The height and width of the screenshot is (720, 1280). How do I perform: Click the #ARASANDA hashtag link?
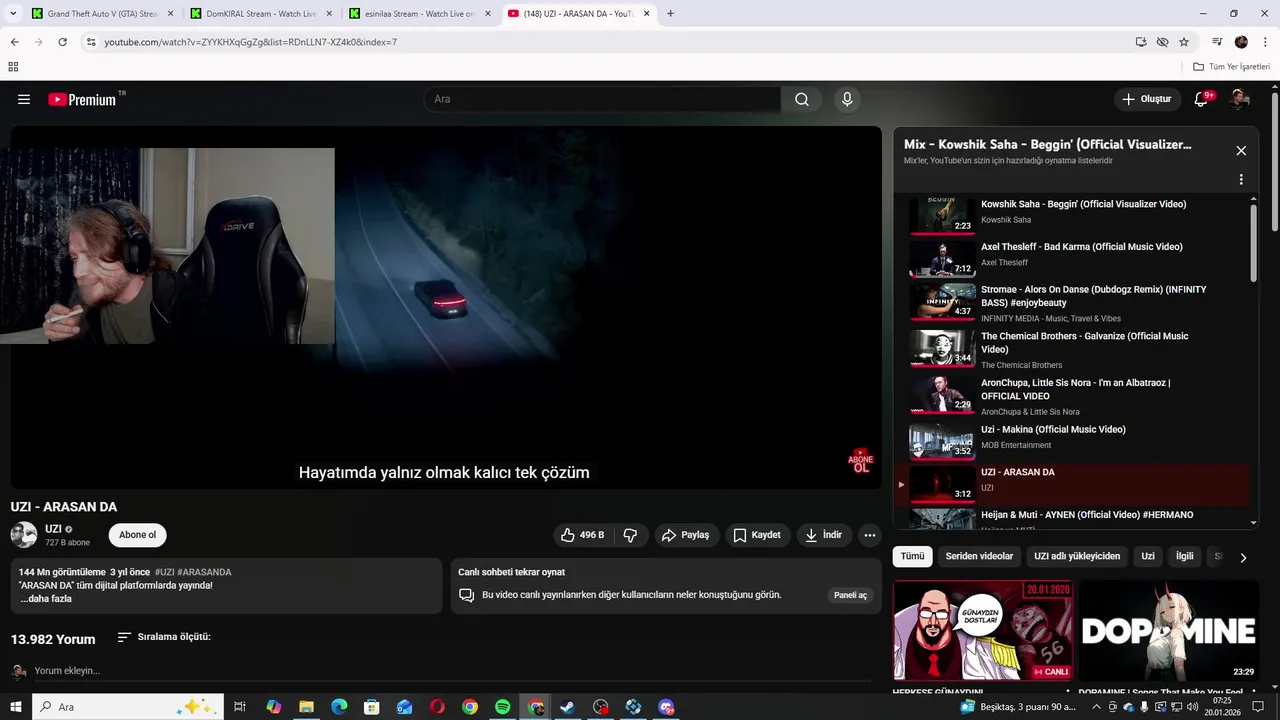(x=204, y=572)
